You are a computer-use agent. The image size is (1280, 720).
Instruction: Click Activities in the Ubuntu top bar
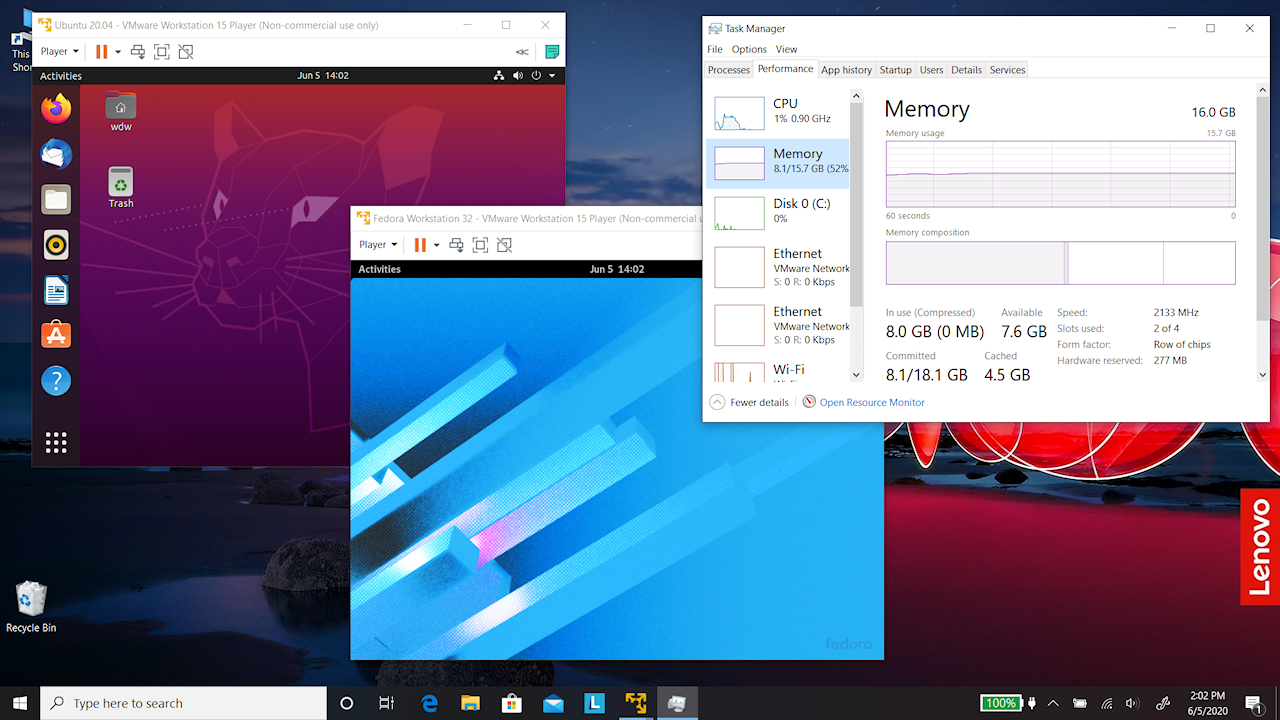point(61,76)
